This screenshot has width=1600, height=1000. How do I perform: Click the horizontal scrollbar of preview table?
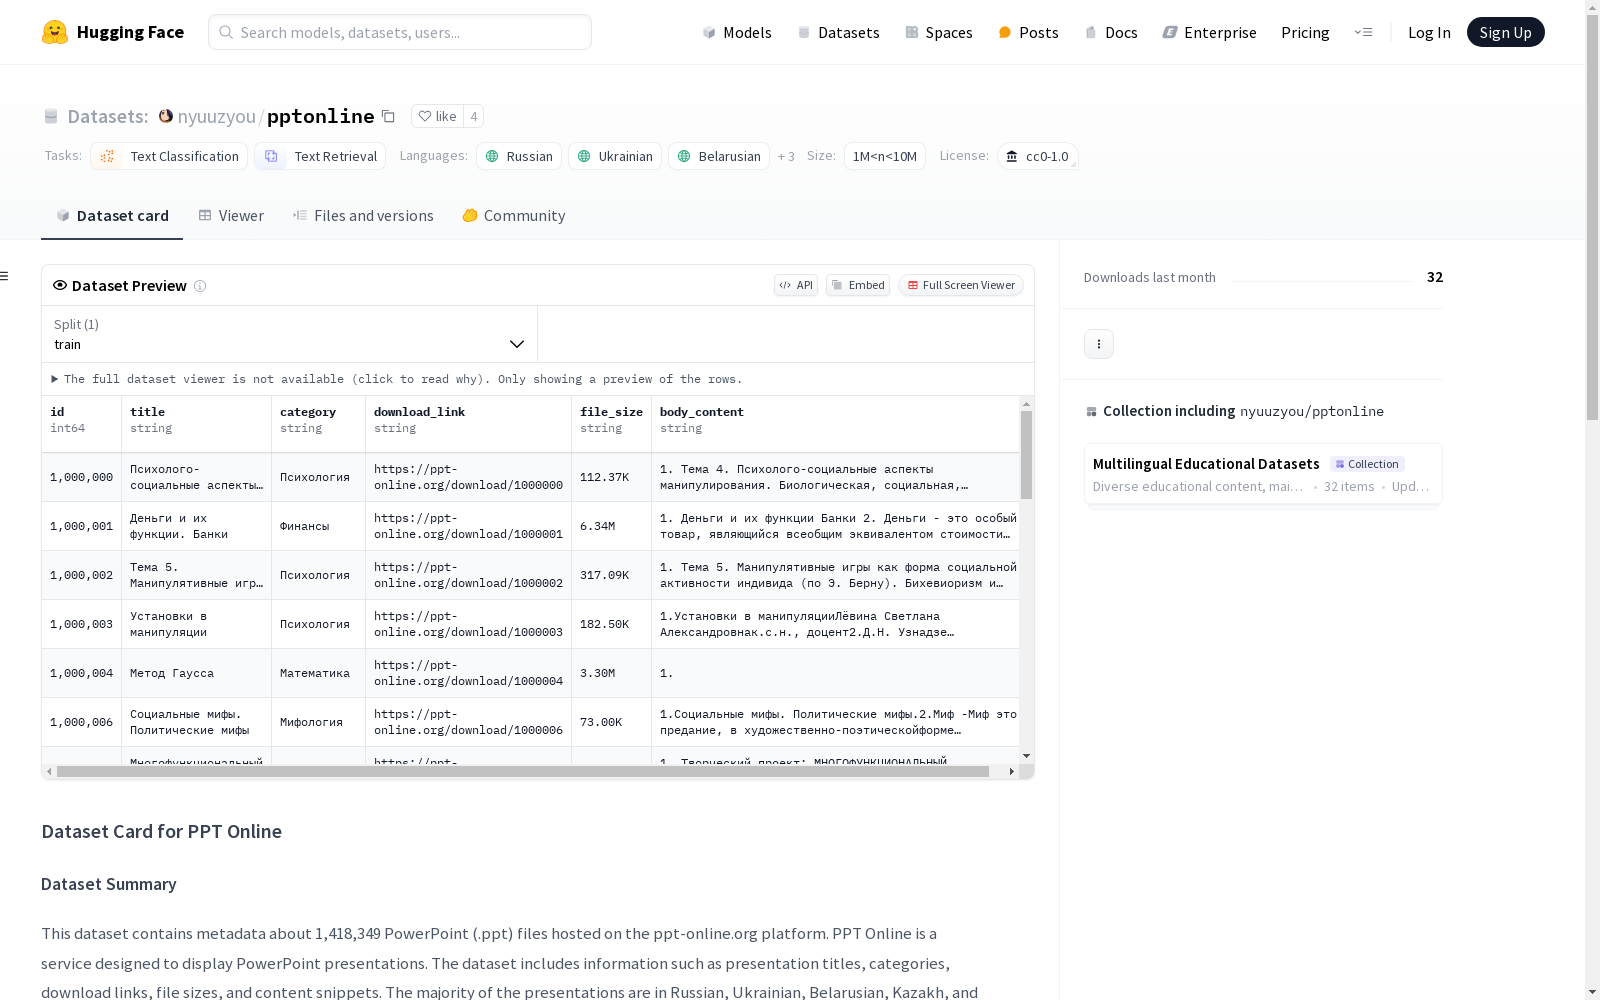(523, 772)
